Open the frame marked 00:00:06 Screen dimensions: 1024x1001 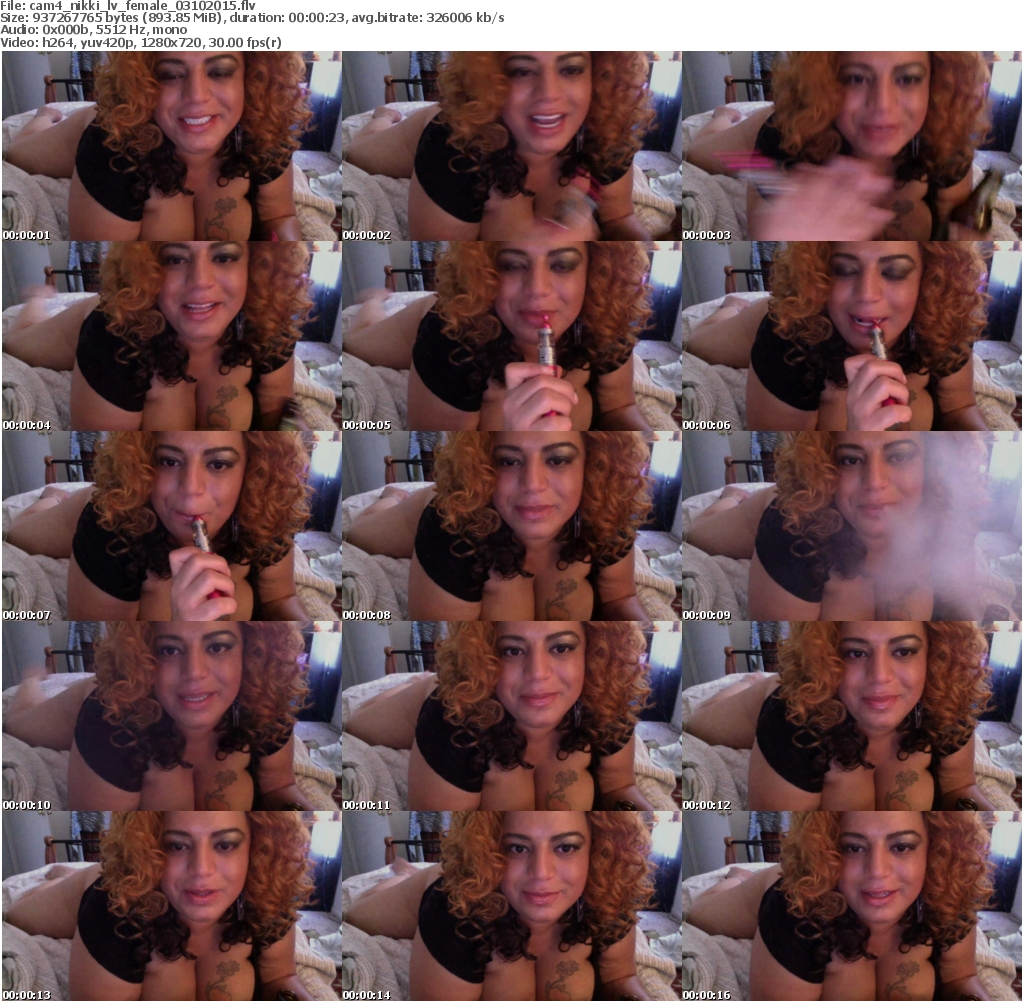click(x=852, y=336)
